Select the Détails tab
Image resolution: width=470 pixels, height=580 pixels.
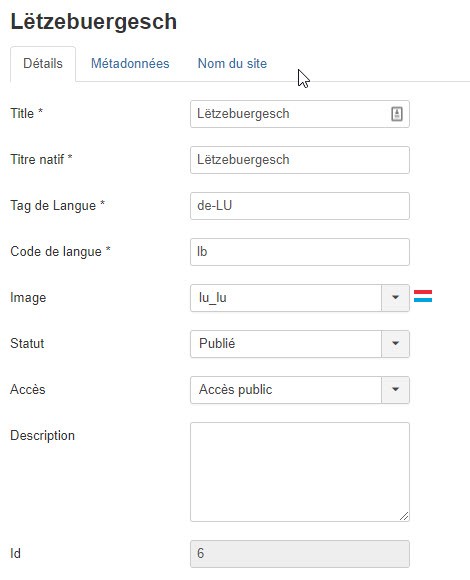pos(43,64)
